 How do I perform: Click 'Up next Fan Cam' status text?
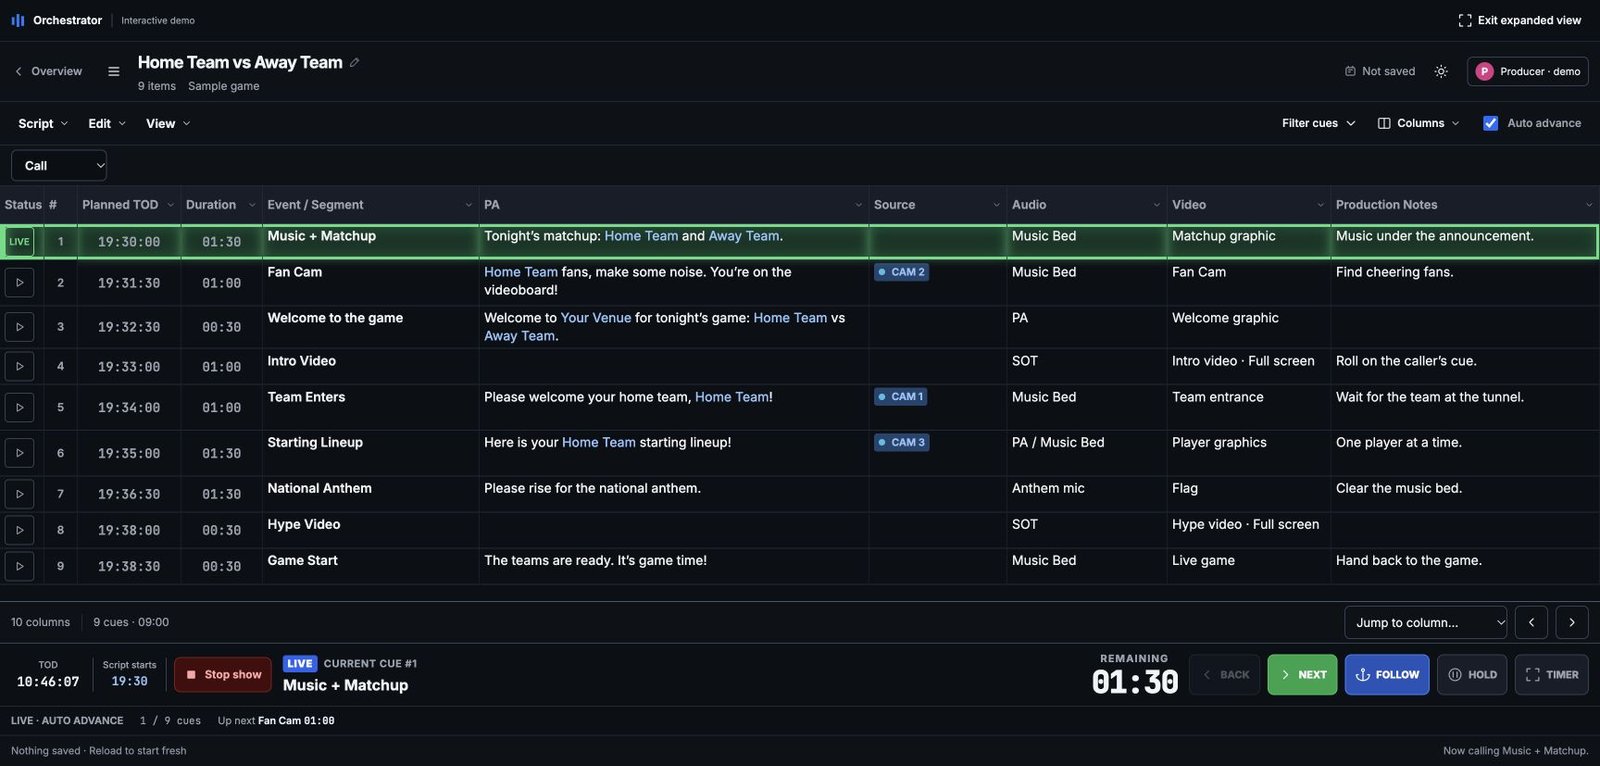pos(276,720)
